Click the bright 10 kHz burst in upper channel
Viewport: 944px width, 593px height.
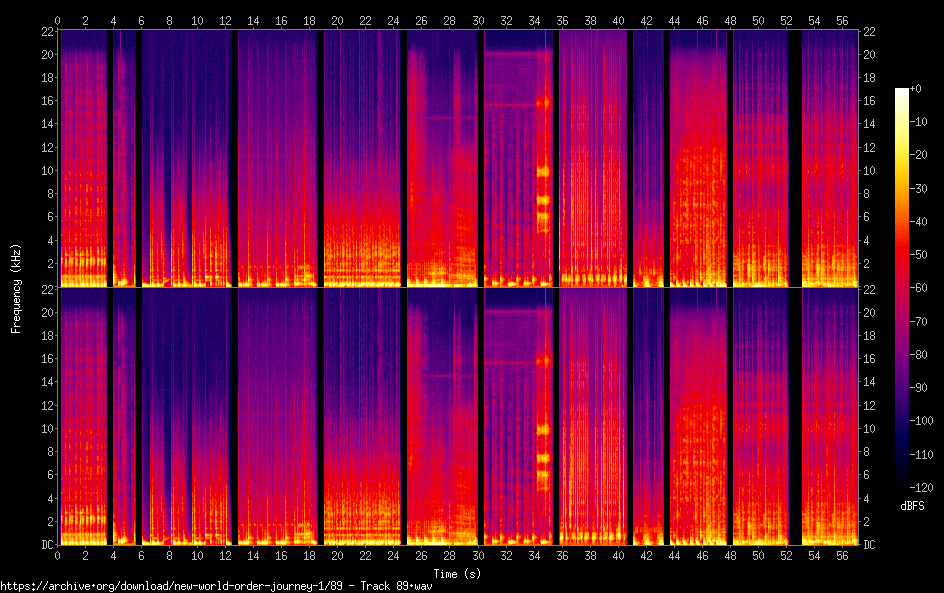tap(543, 171)
